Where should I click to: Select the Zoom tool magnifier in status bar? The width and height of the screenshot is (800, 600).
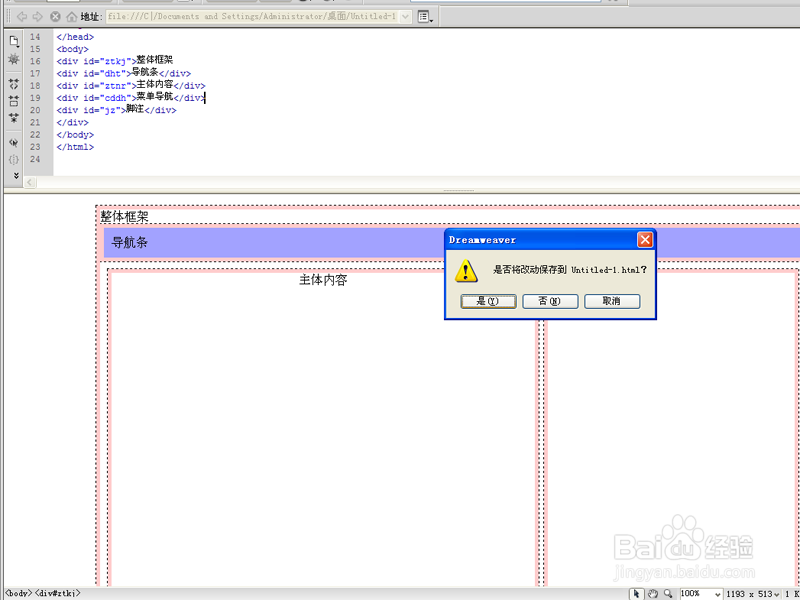click(668, 593)
